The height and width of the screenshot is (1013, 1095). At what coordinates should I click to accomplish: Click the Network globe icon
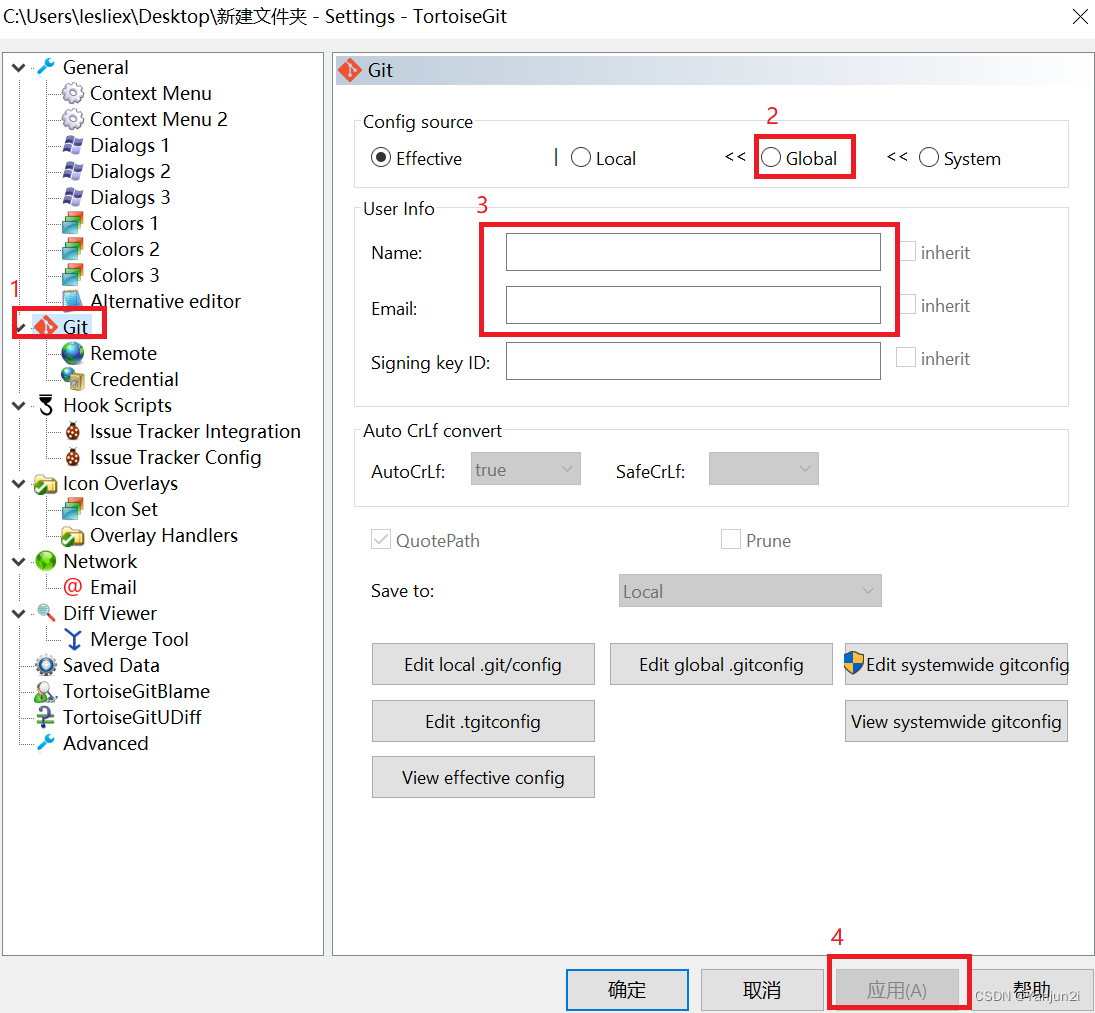pyautogui.click(x=46, y=561)
